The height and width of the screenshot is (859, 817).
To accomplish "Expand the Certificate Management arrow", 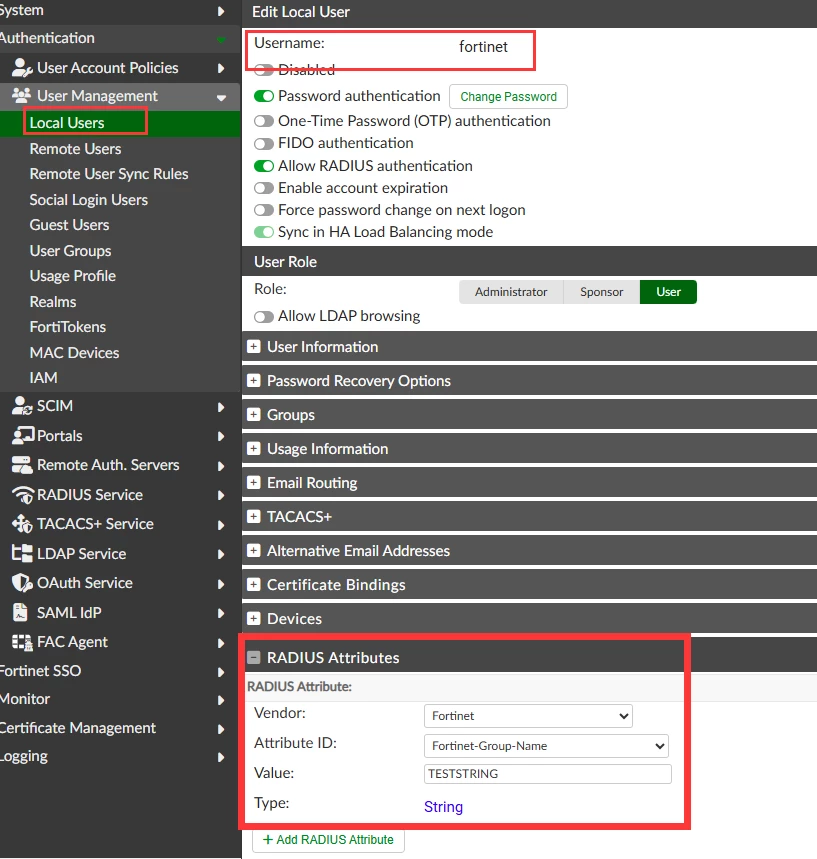I will (221, 729).
